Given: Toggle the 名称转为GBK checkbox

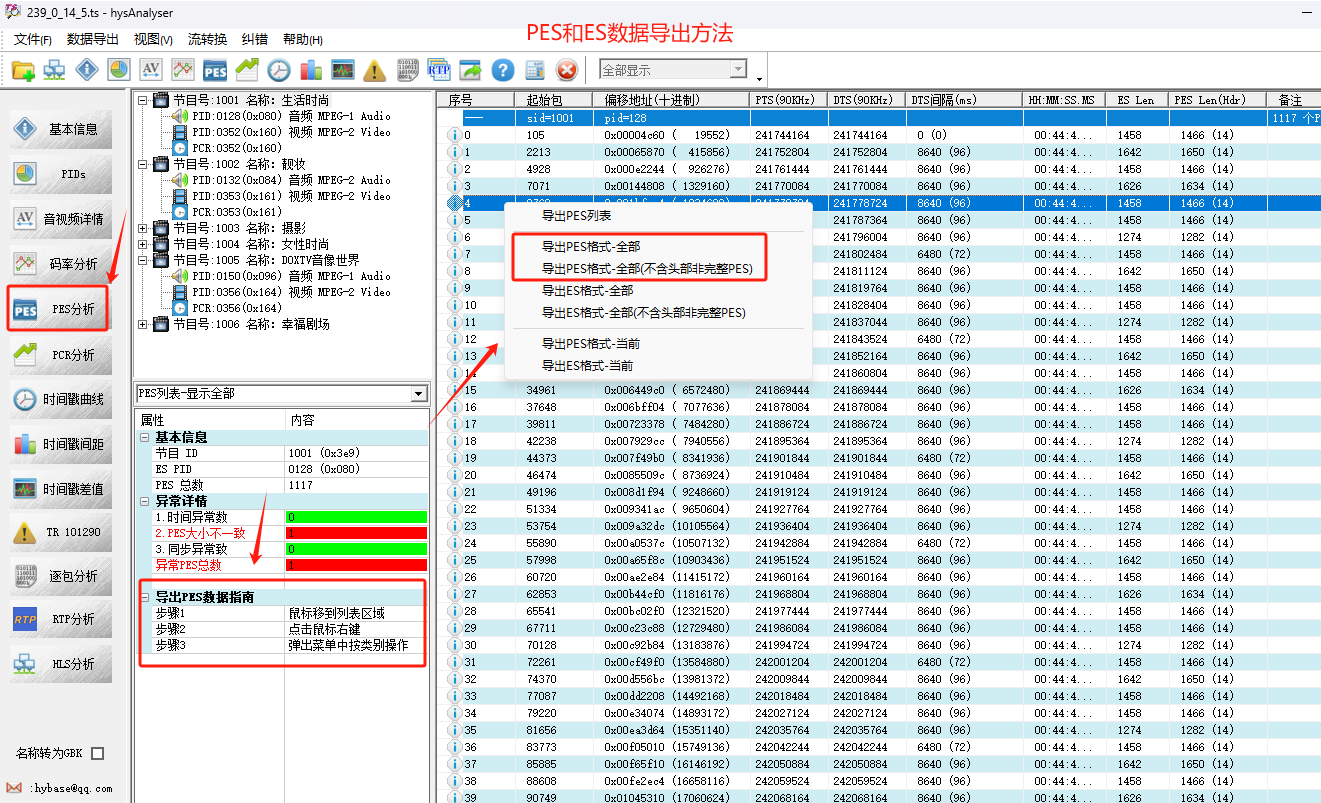Looking at the screenshot, I should (x=97, y=753).
